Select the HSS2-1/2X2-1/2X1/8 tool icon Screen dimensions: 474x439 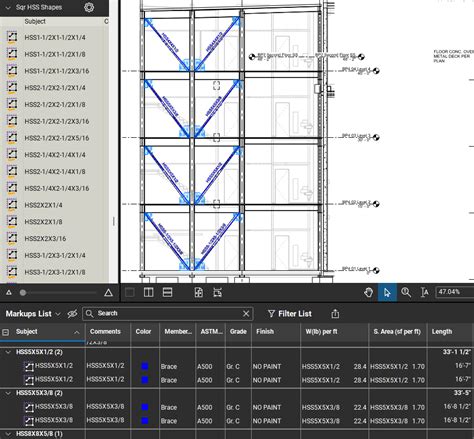click(12, 104)
